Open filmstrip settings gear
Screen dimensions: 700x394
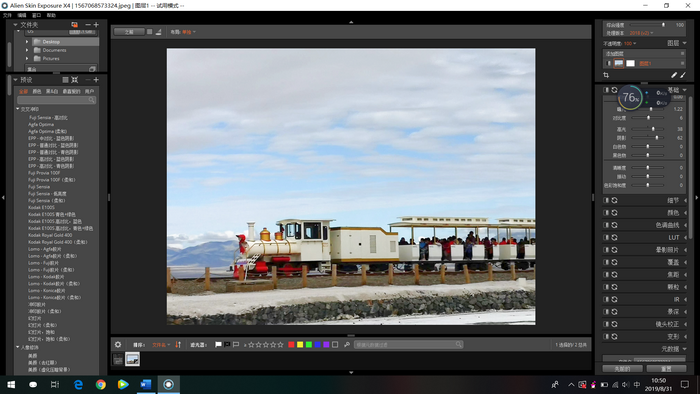[x=118, y=344]
